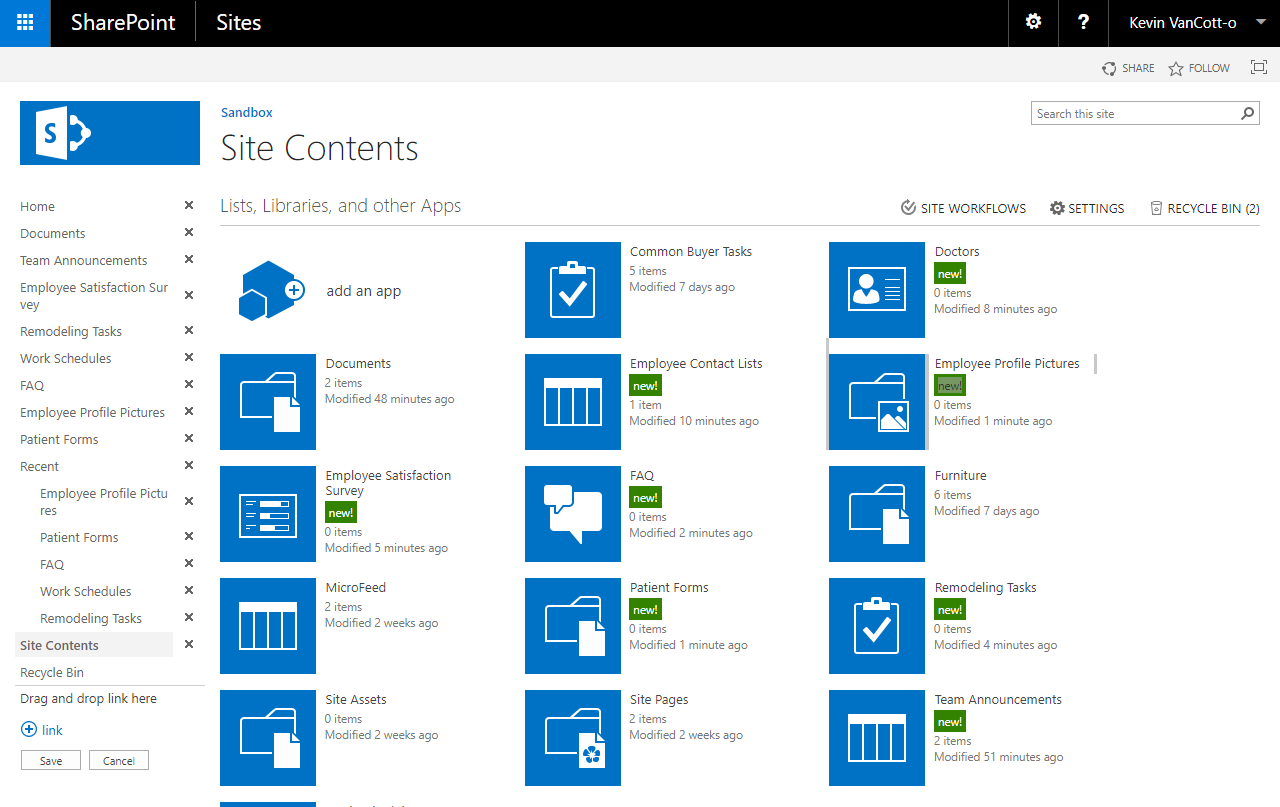The width and height of the screenshot is (1280, 807).
Task: Click the add an app tile
Action: [320, 291]
